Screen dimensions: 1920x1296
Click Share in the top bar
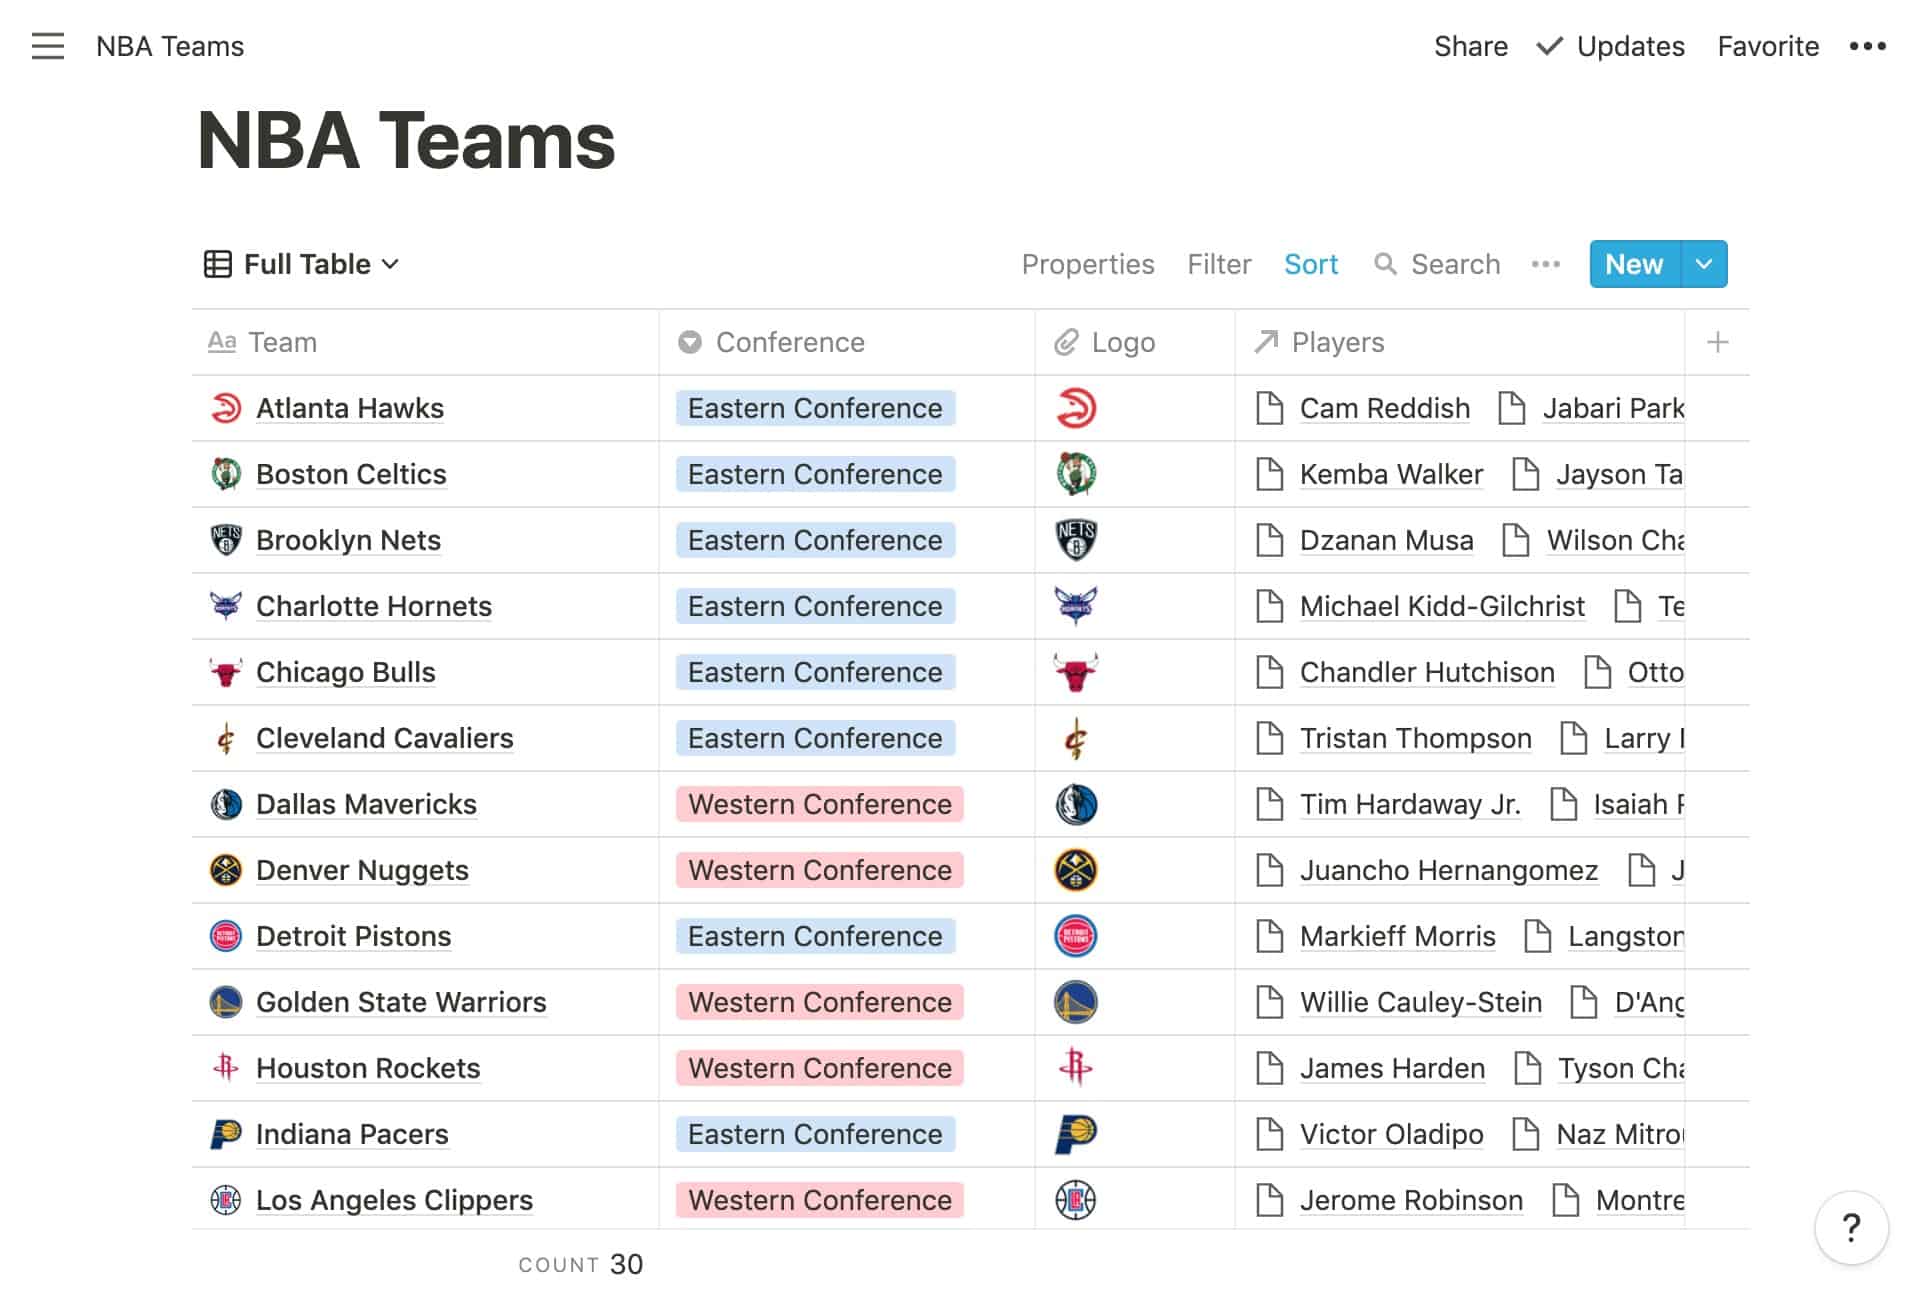(x=1471, y=46)
